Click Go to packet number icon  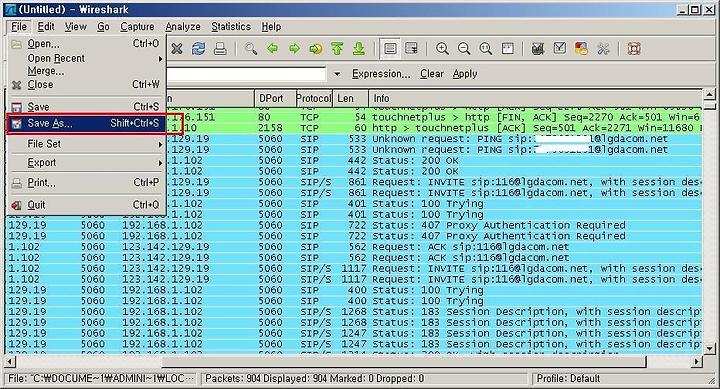[x=315, y=49]
